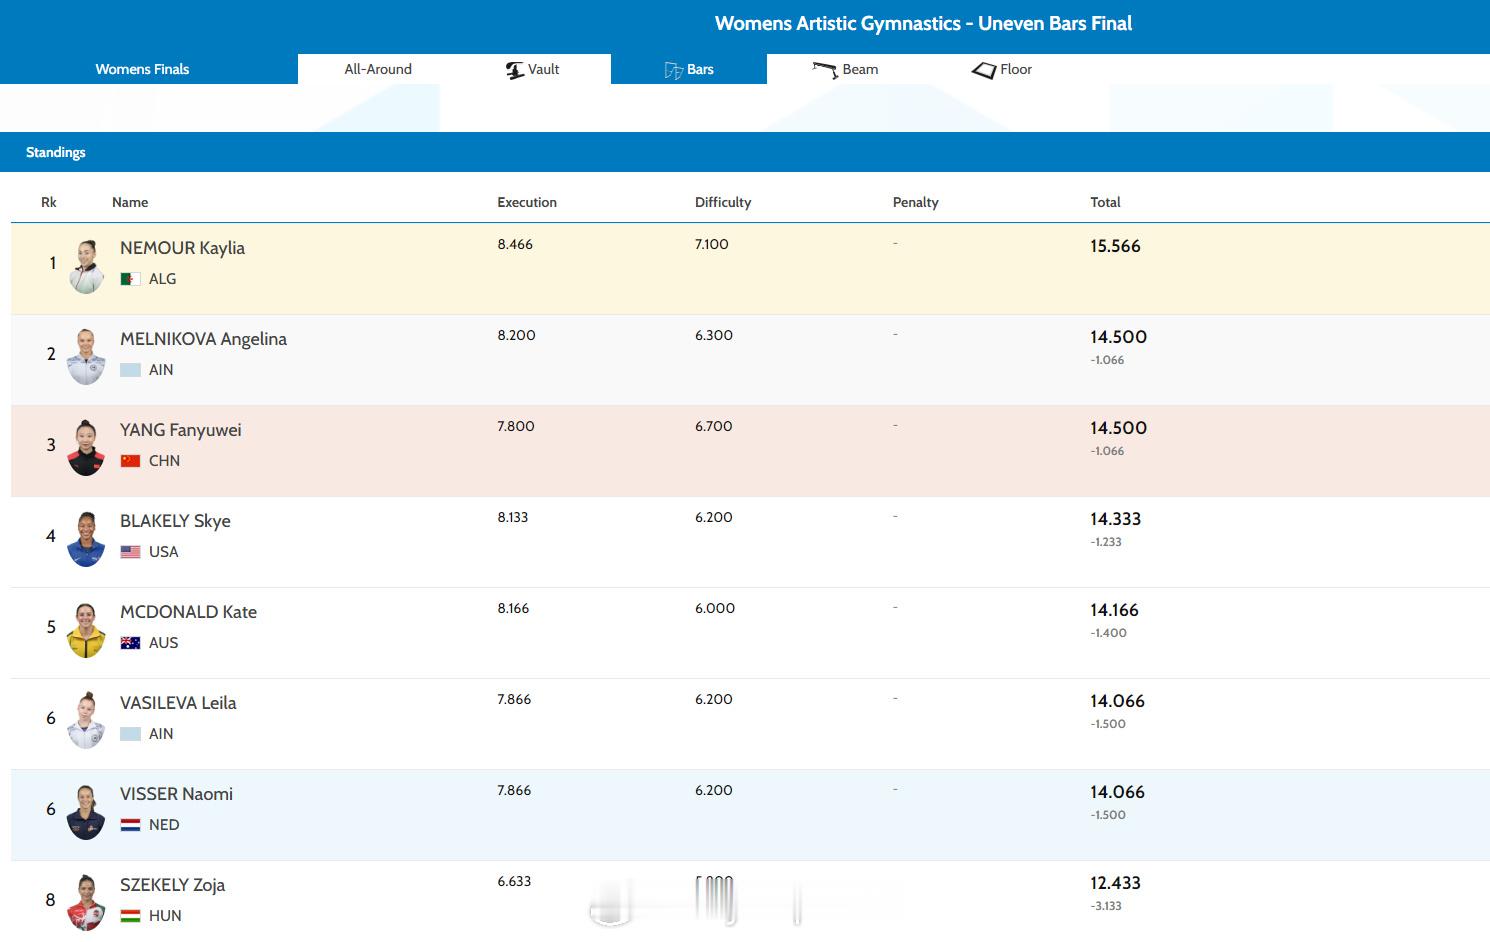Click the USA flag under Blakely Skye
This screenshot has height=942, width=1490.
[130, 552]
